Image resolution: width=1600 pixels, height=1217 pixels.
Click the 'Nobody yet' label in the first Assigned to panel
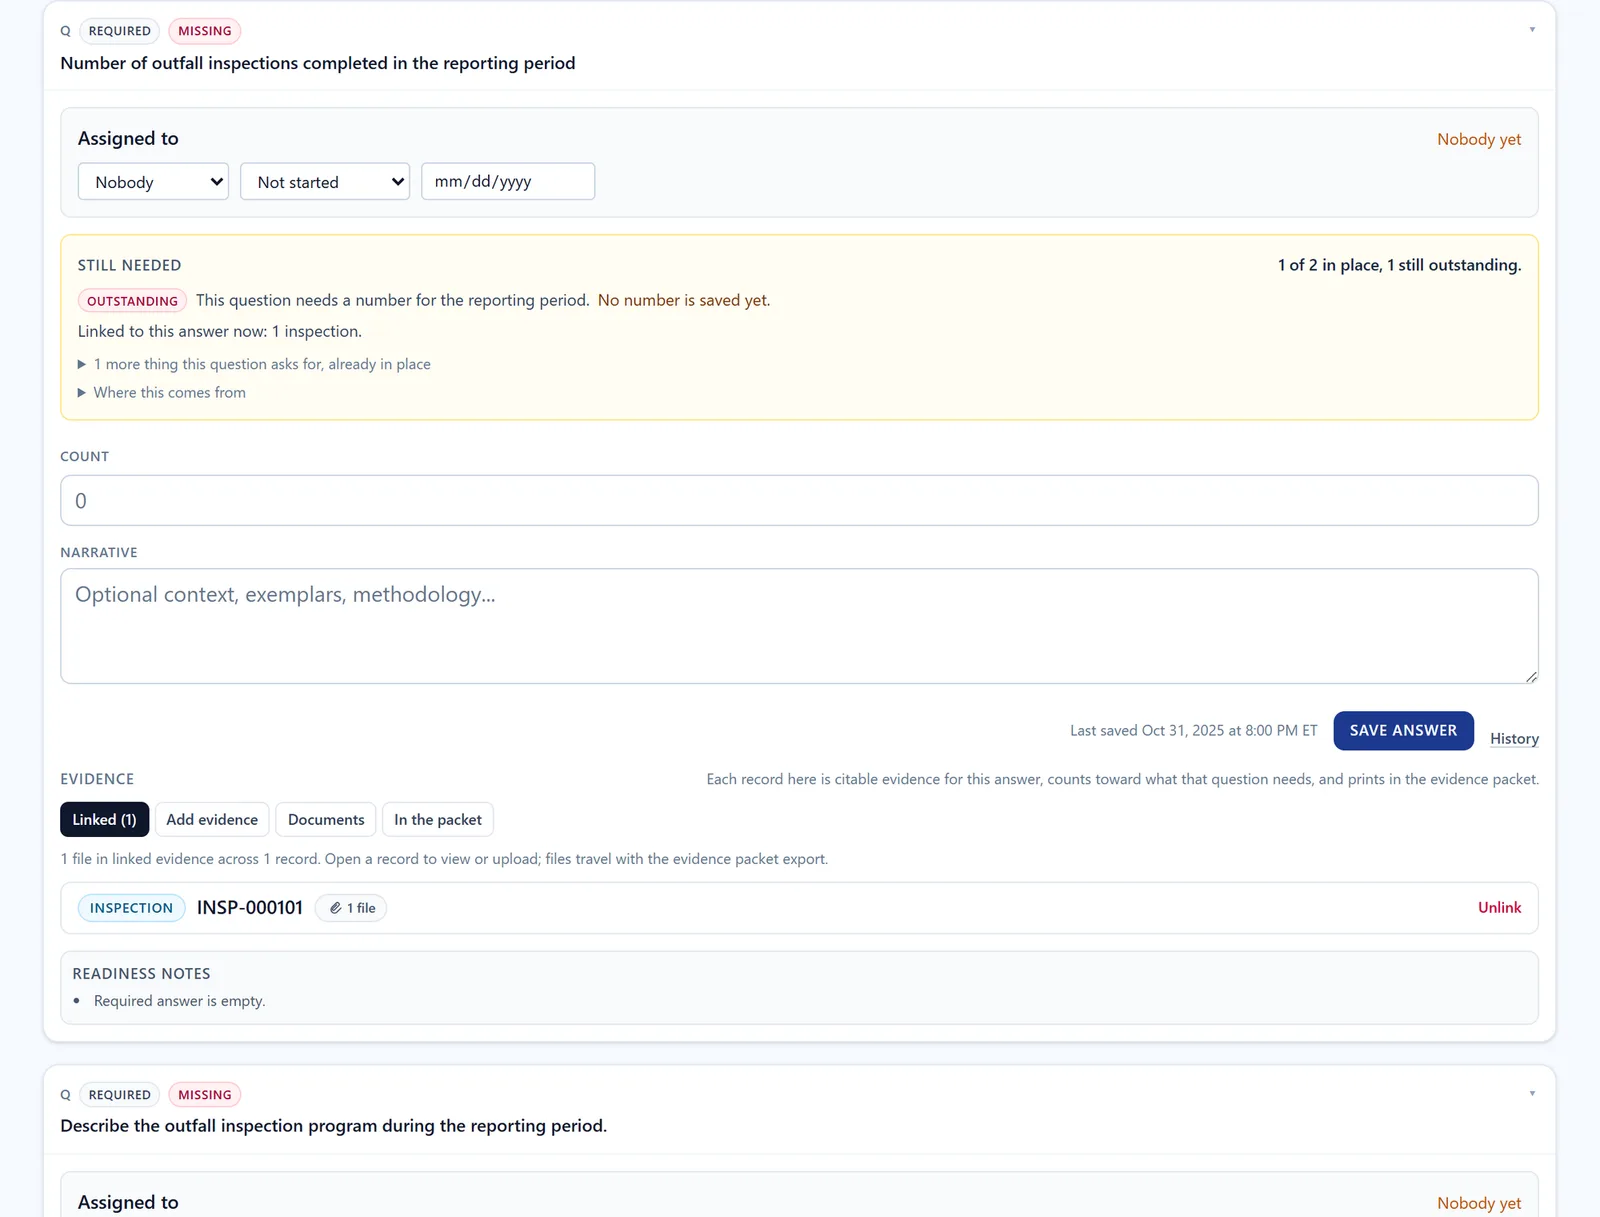pos(1479,140)
